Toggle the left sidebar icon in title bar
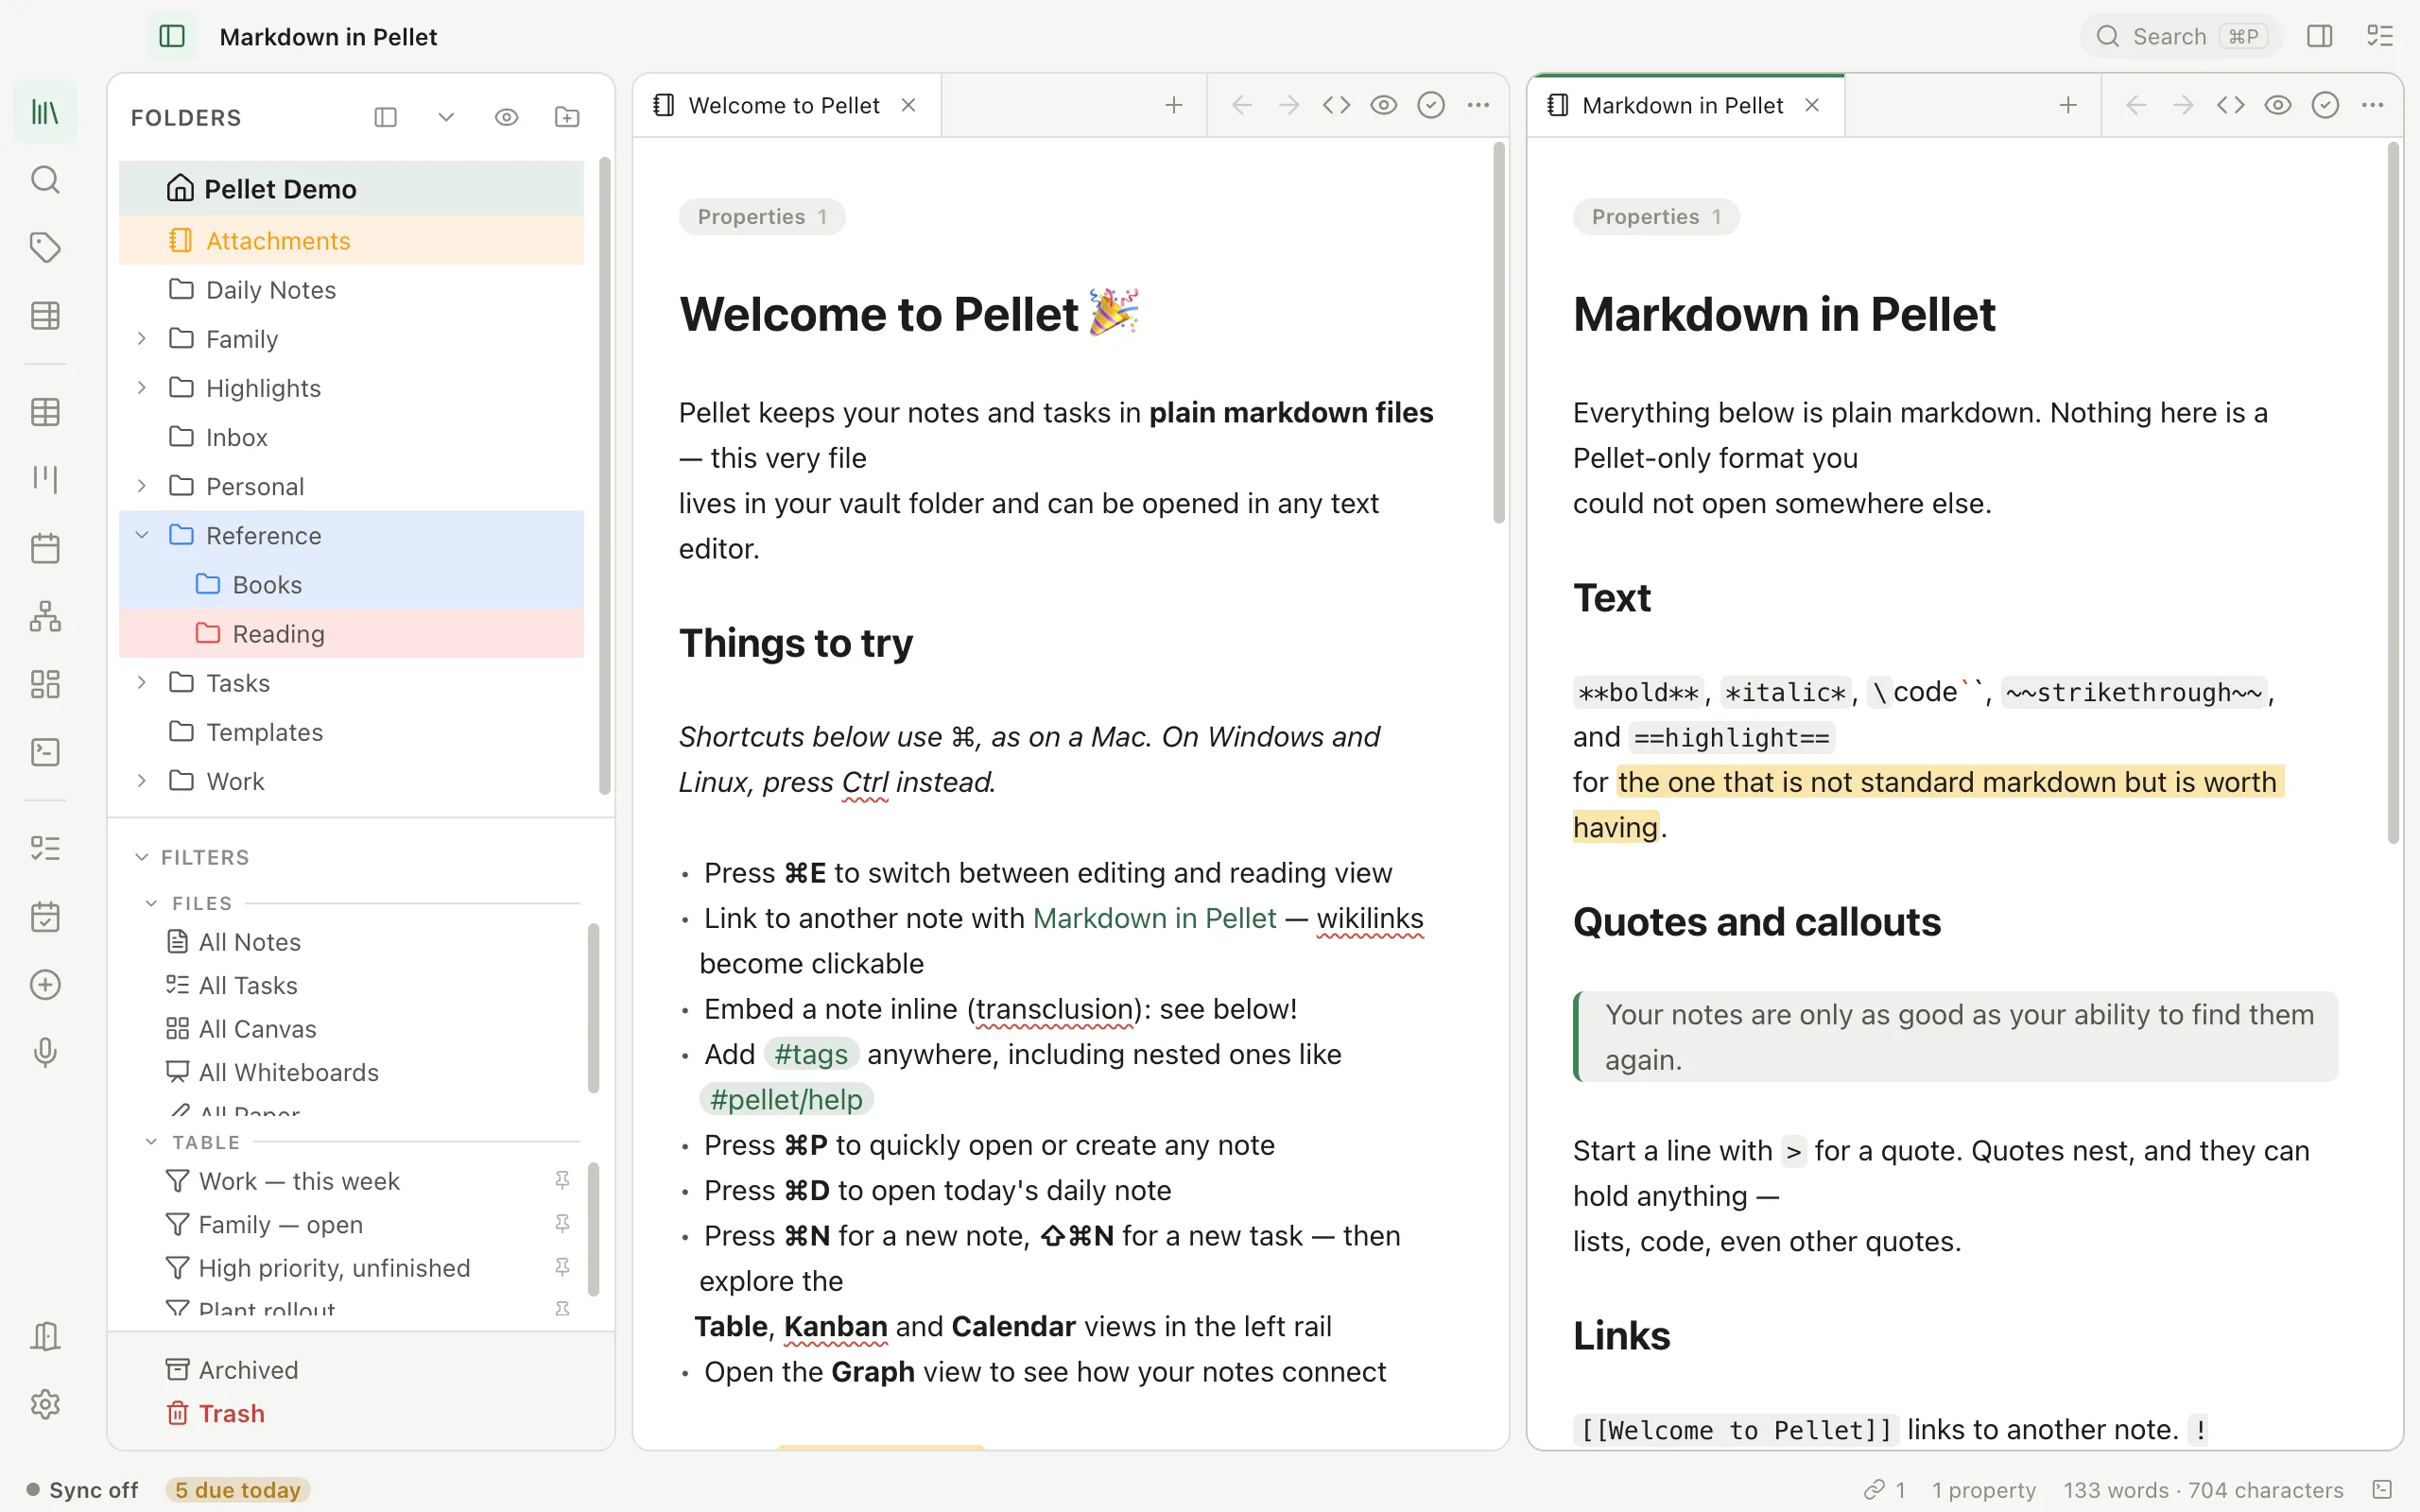2420x1512 pixels. 172,37
